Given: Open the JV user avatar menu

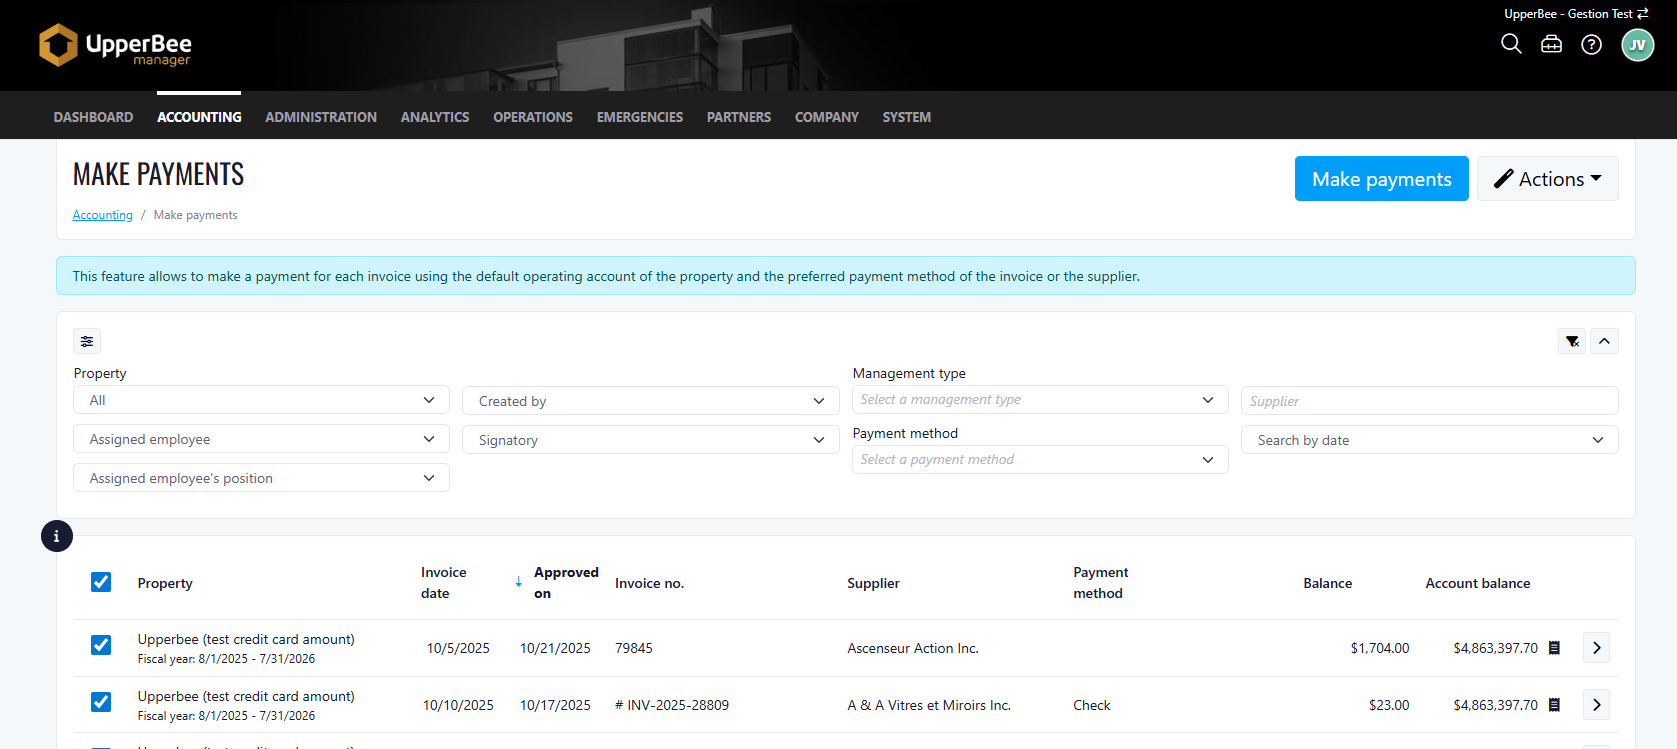Looking at the screenshot, I should (x=1638, y=45).
